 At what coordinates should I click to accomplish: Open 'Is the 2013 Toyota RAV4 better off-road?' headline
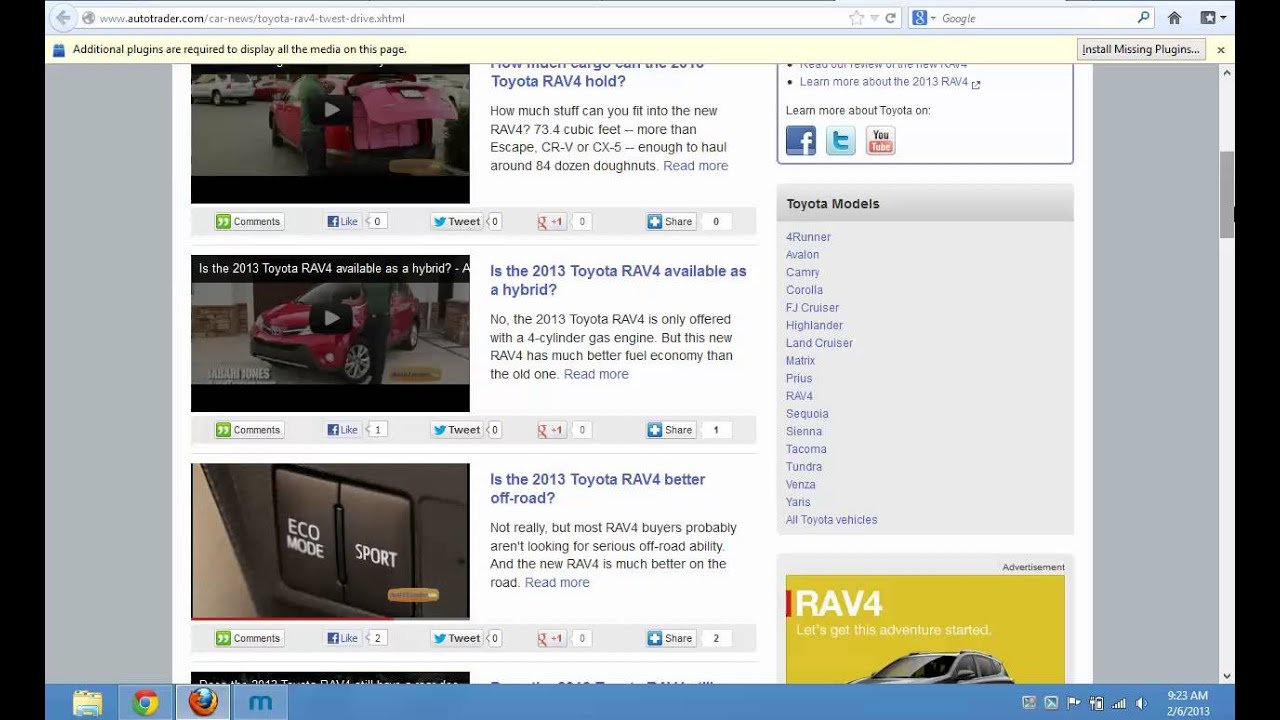point(597,489)
